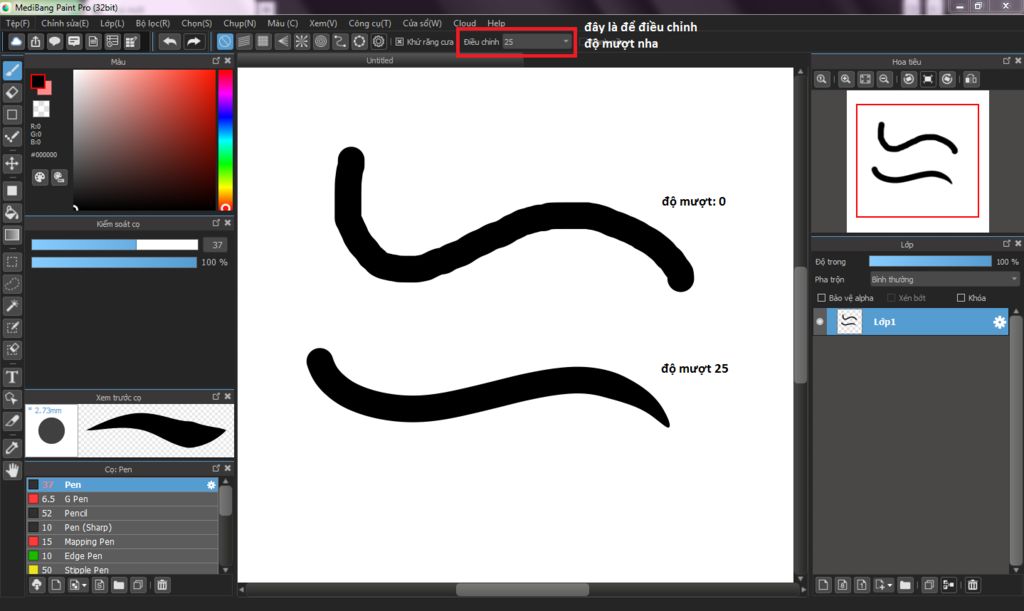The width and height of the screenshot is (1024, 611).
Task: Select the Eraser tool
Action: pos(12,93)
